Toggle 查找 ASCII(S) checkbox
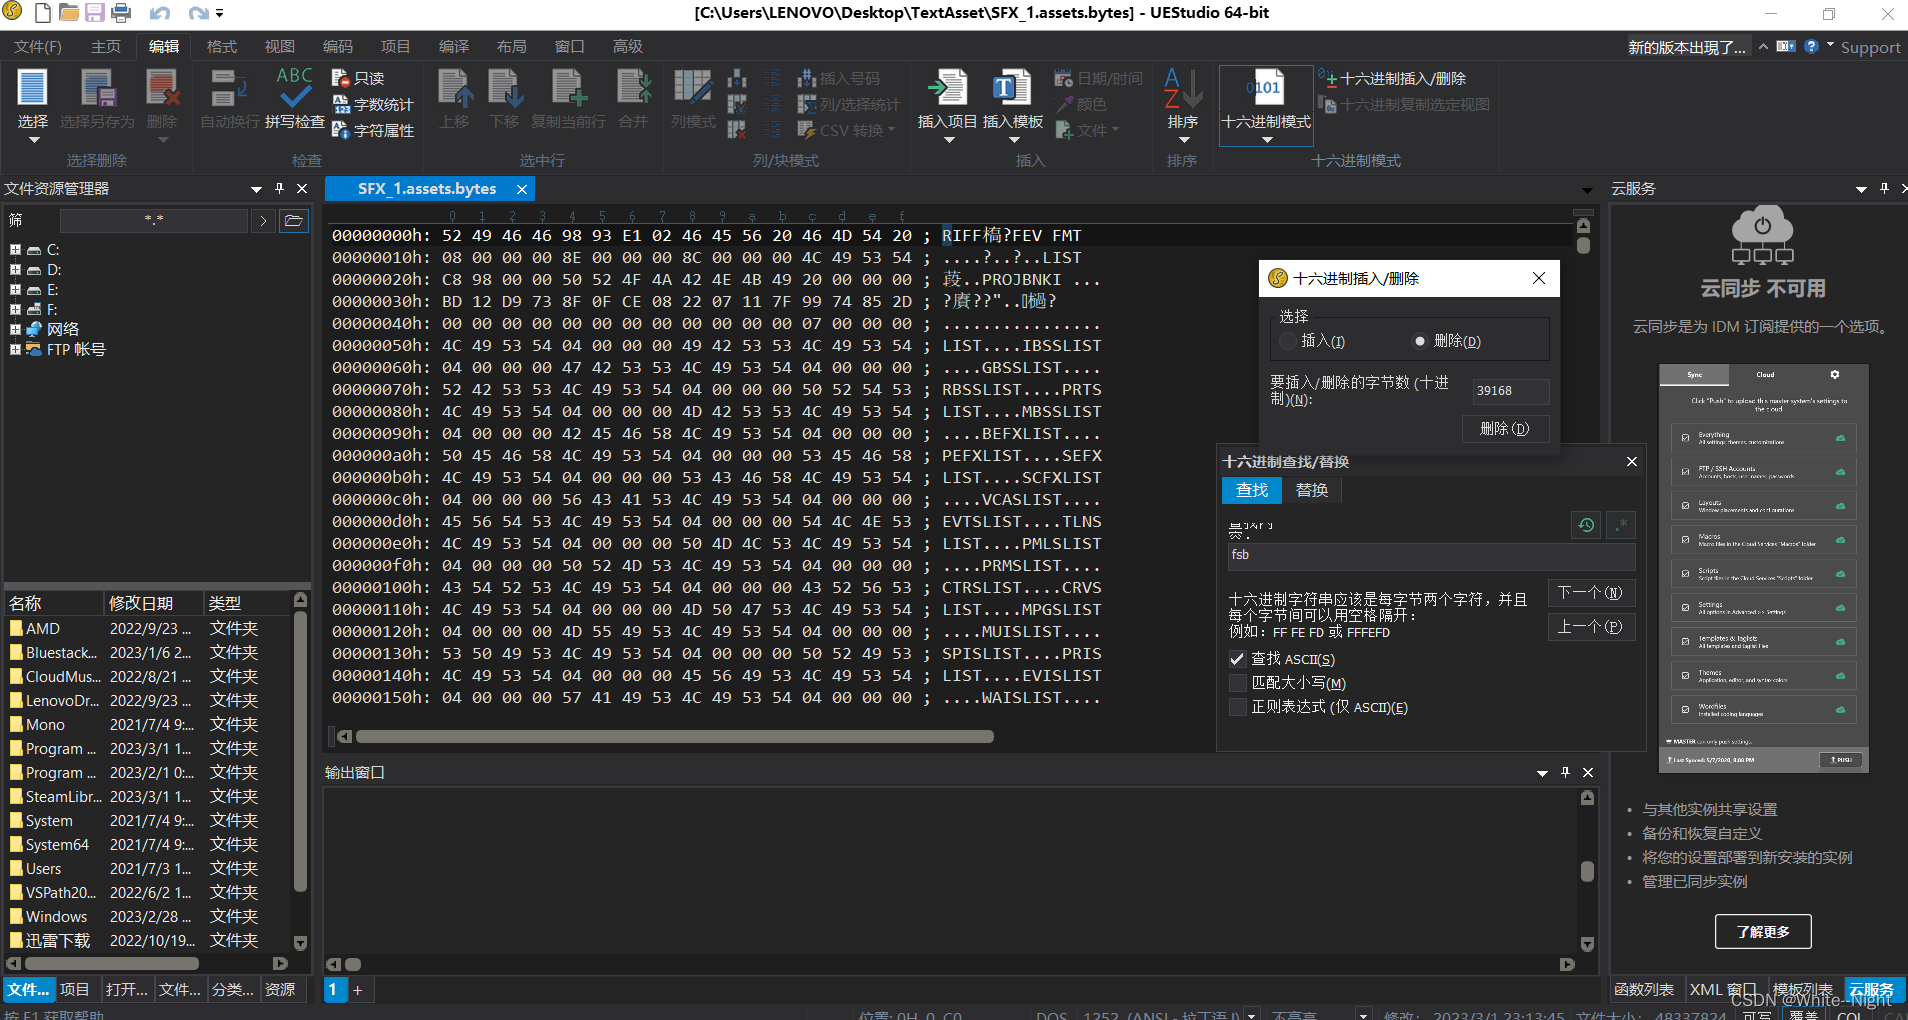 [1237, 659]
